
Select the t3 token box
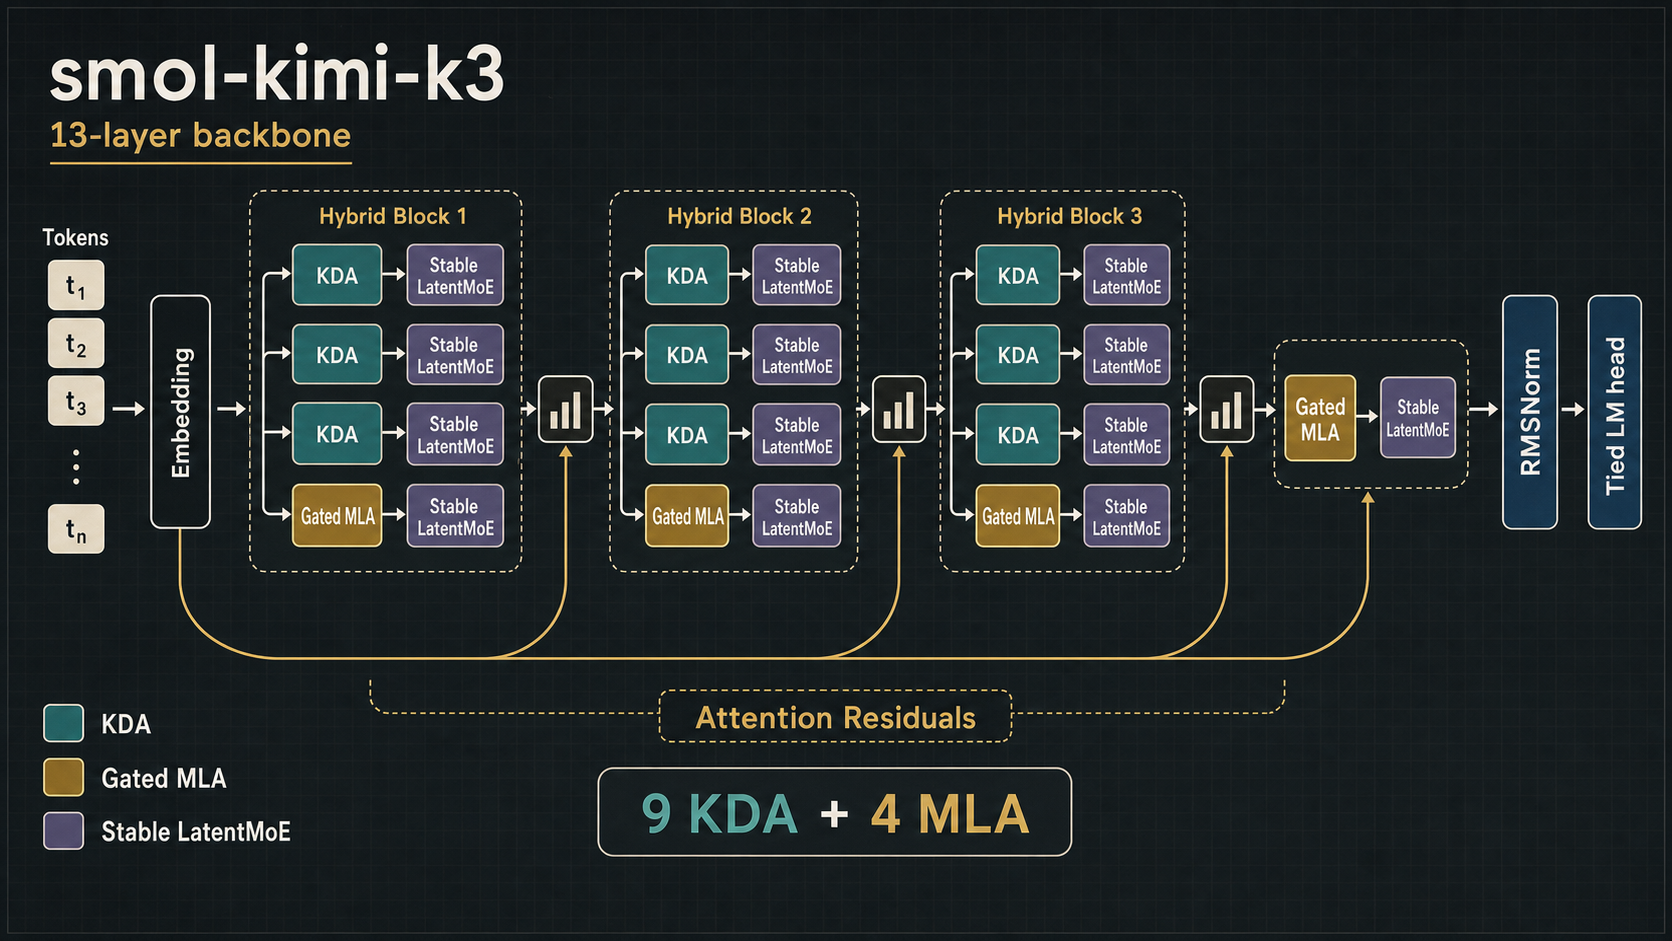[76, 402]
